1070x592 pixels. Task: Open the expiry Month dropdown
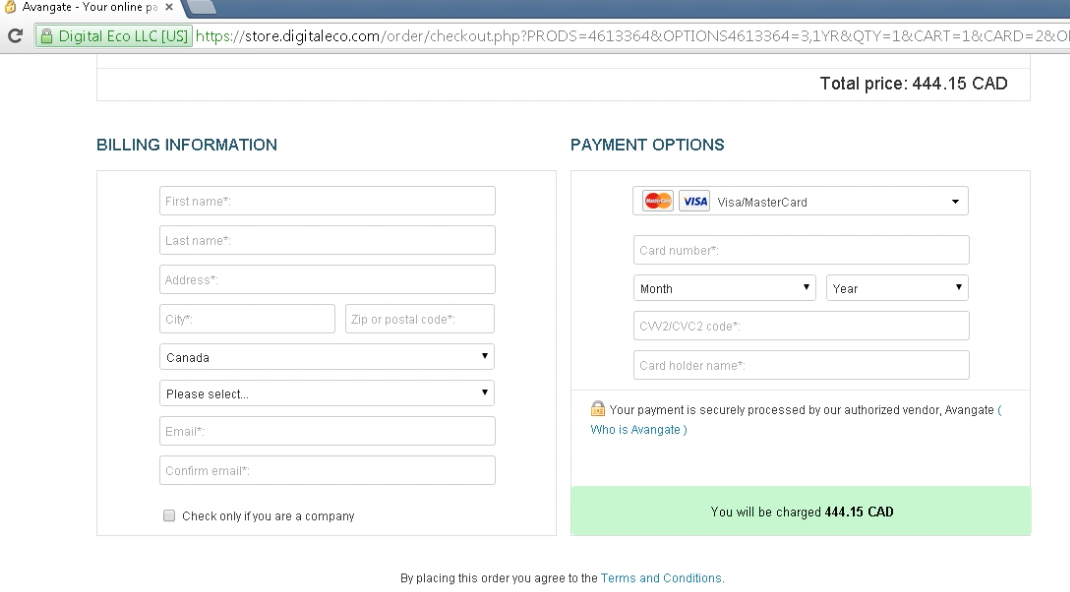pyautogui.click(x=725, y=288)
